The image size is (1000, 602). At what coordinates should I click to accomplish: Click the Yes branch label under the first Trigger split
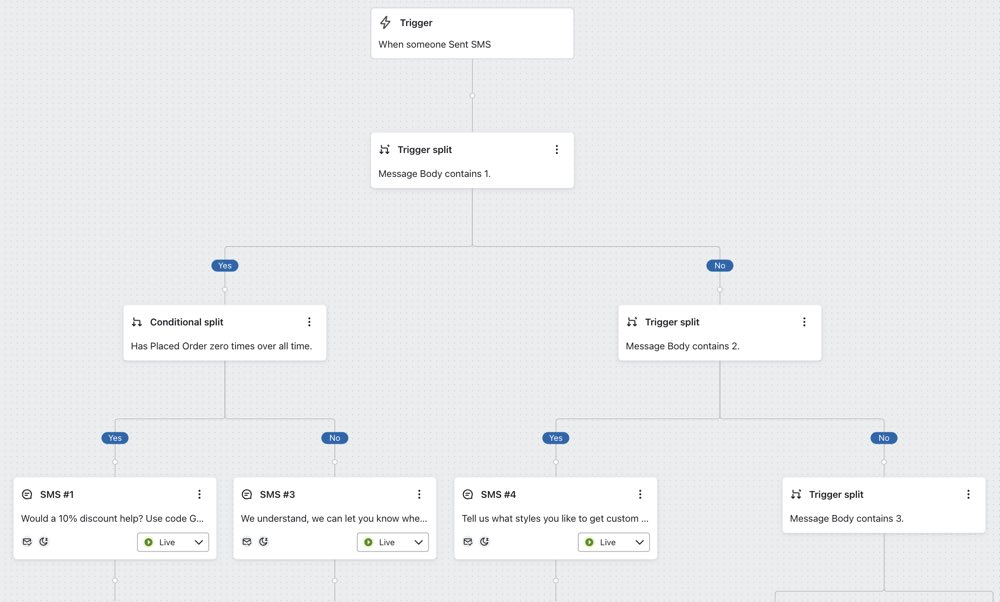pos(225,266)
